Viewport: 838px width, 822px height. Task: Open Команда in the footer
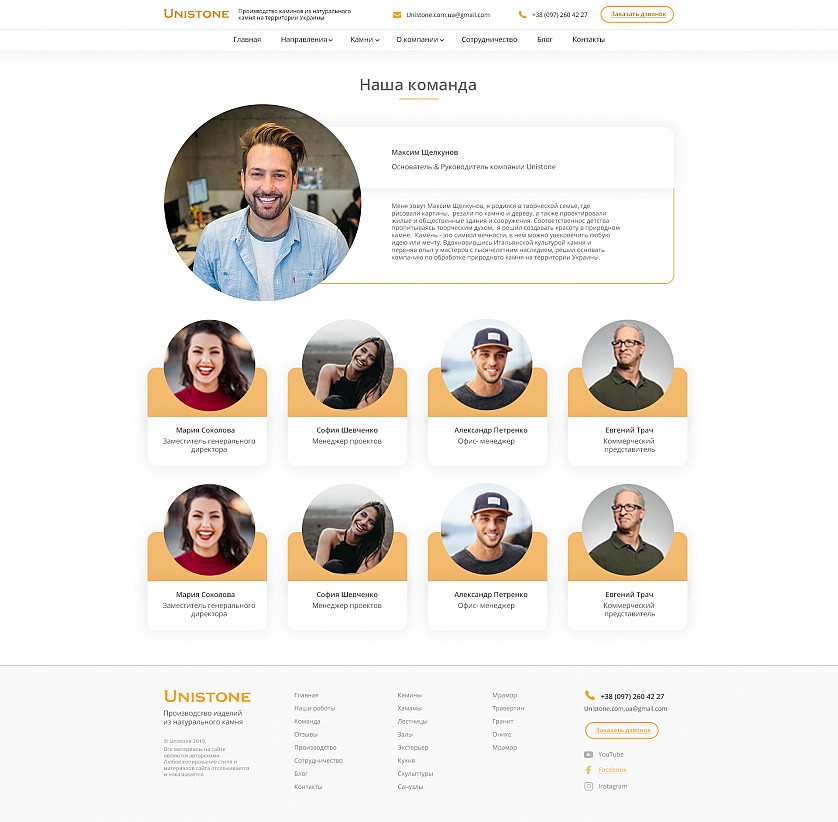click(307, 722)
